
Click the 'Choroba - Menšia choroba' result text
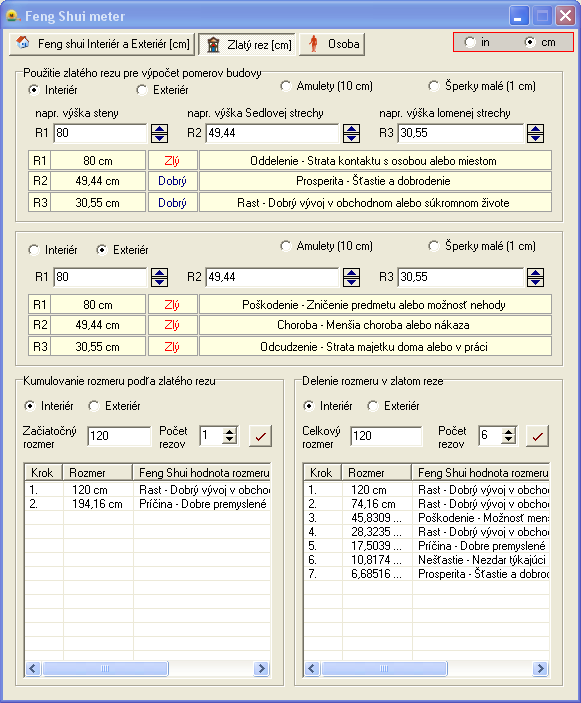[x=373, y=325]
